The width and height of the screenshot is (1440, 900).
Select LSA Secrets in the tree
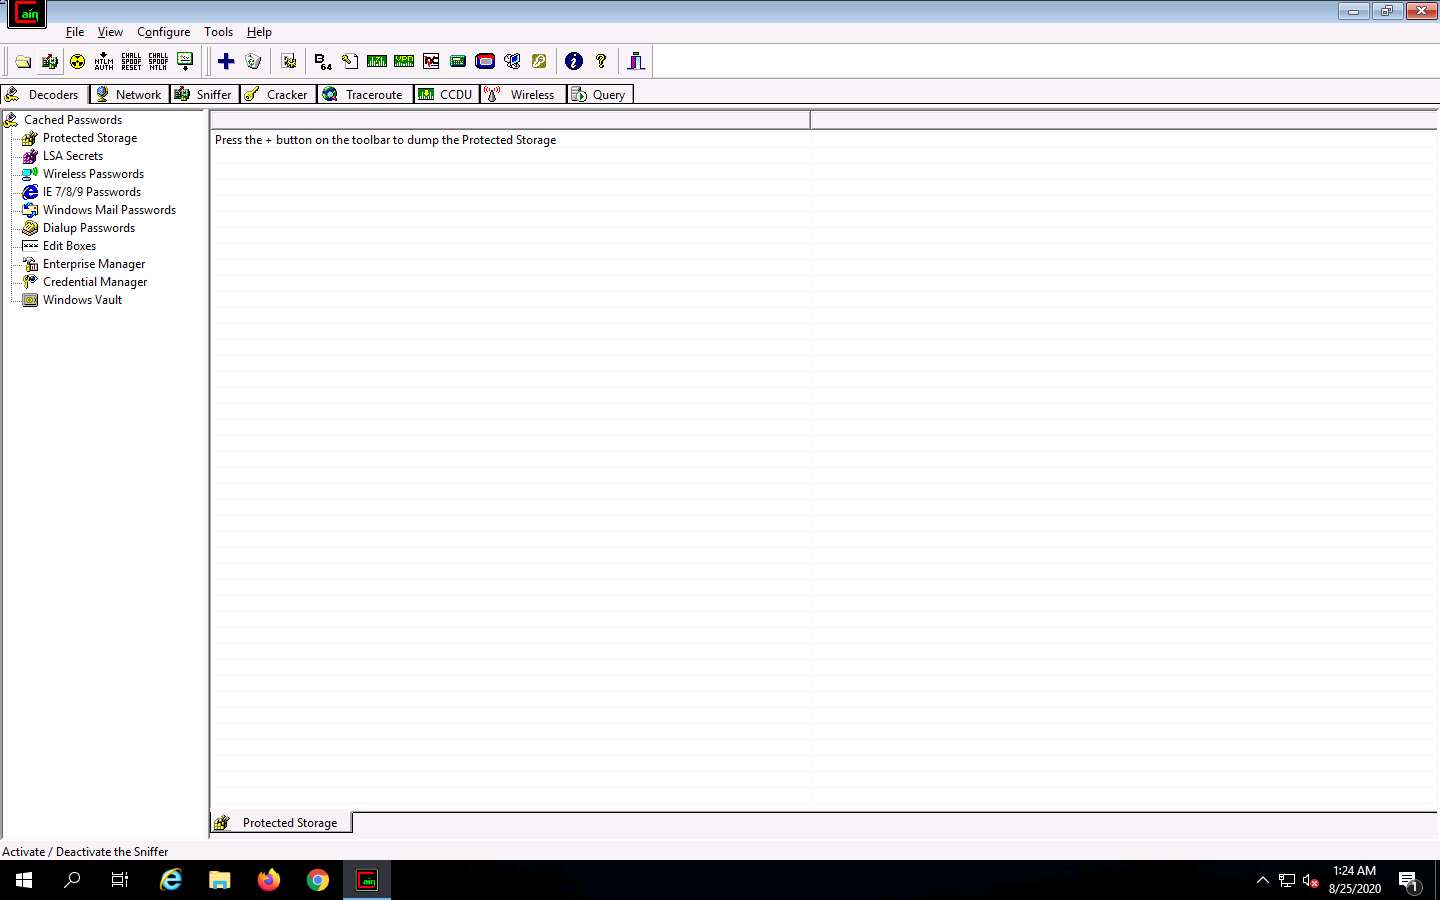coord(73,156)
